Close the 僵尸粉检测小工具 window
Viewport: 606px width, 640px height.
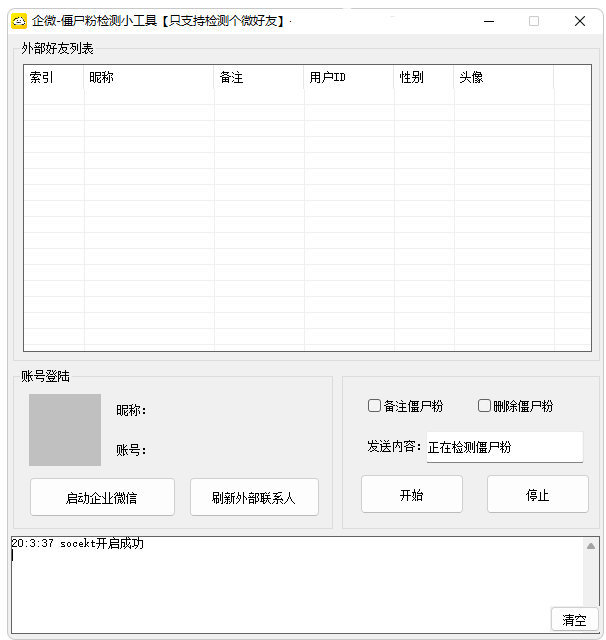click(x=580, y=21)
